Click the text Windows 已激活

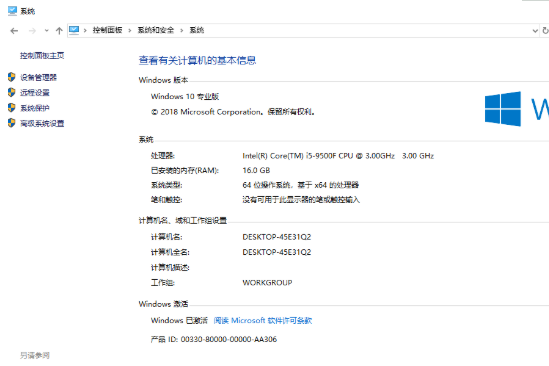coord(179,320)
